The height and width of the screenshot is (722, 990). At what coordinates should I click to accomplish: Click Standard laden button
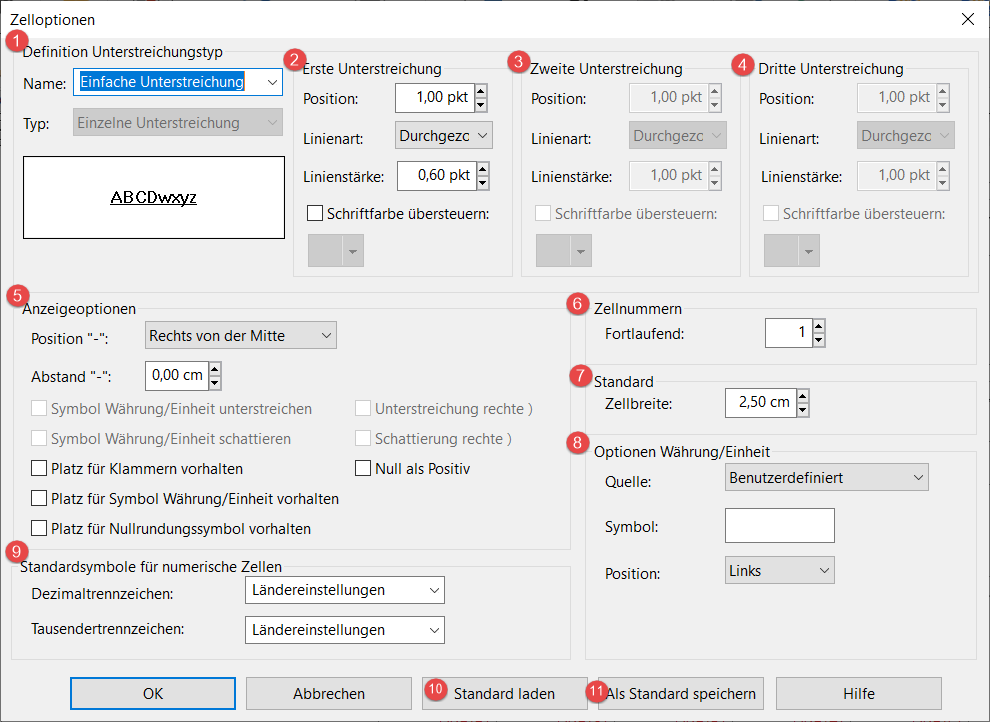504,693
